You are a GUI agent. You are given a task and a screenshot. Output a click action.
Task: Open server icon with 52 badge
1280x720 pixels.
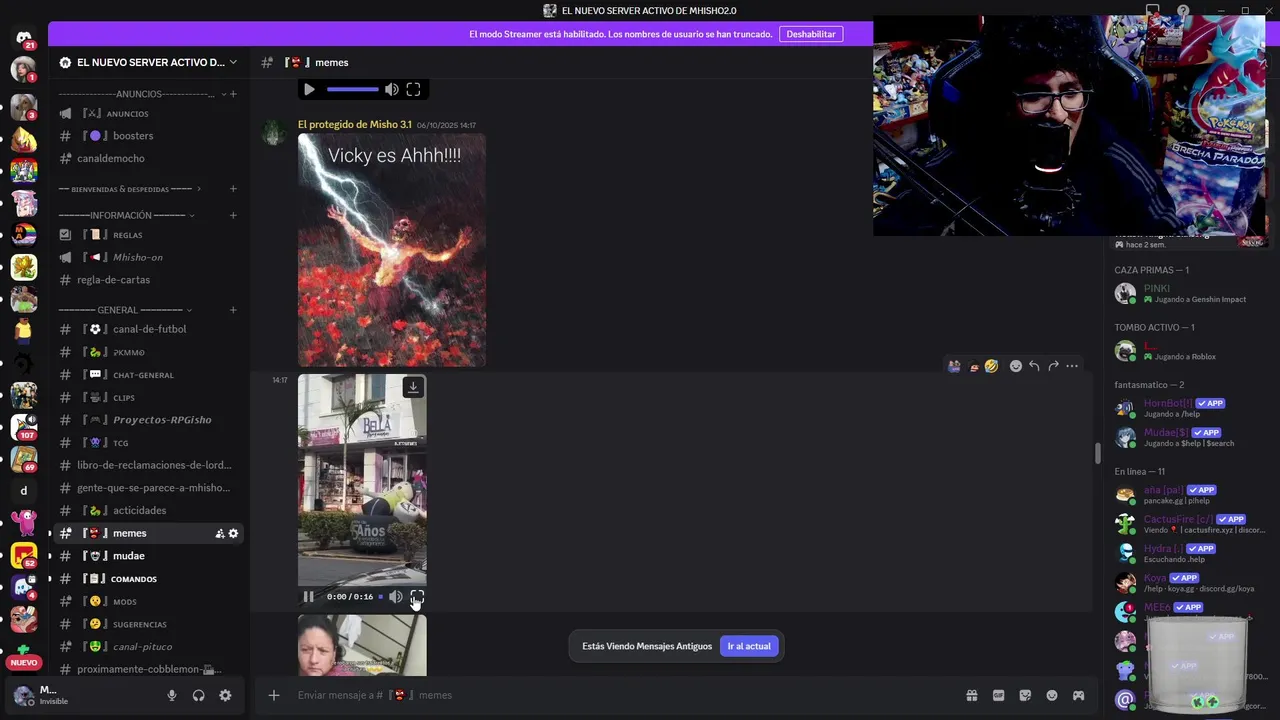[x=24, y=555]
